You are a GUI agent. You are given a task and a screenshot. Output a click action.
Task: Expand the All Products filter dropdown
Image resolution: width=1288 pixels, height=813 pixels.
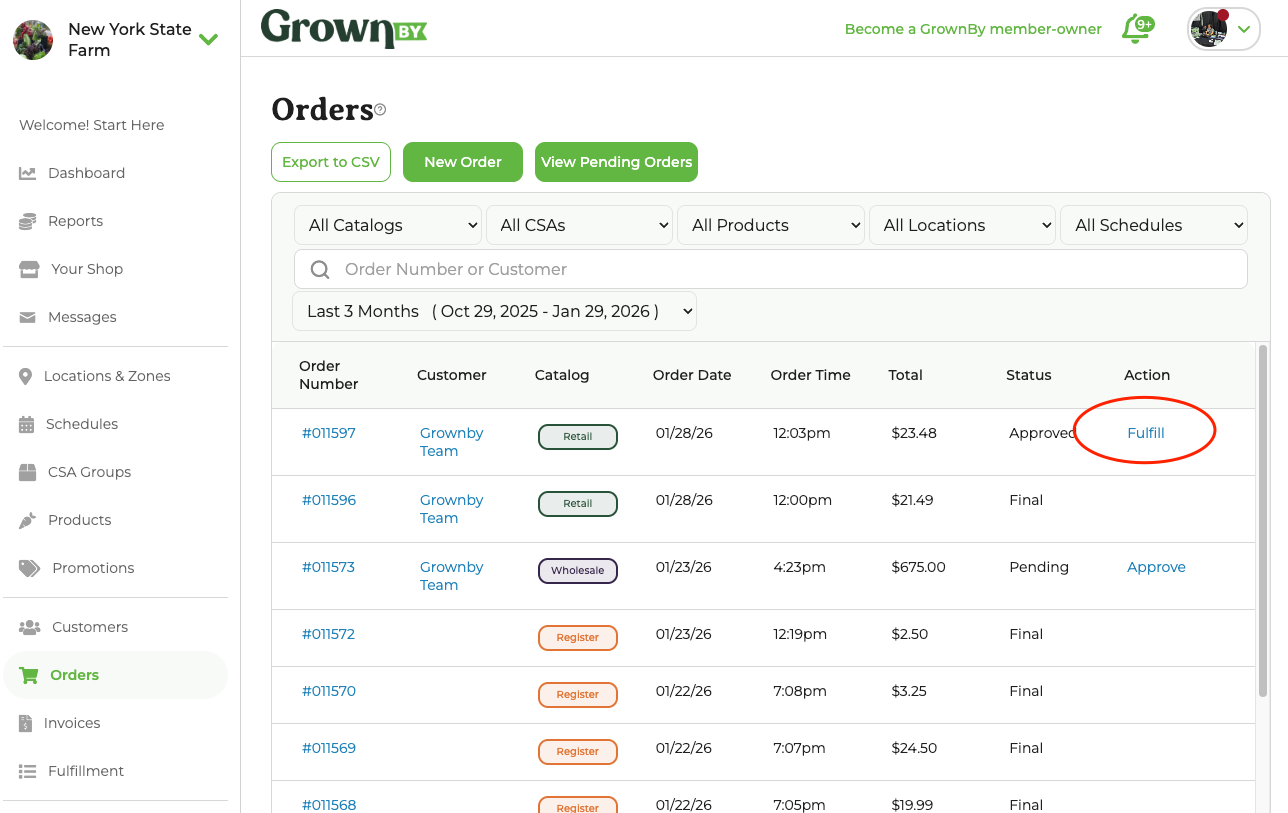[771, 225]
